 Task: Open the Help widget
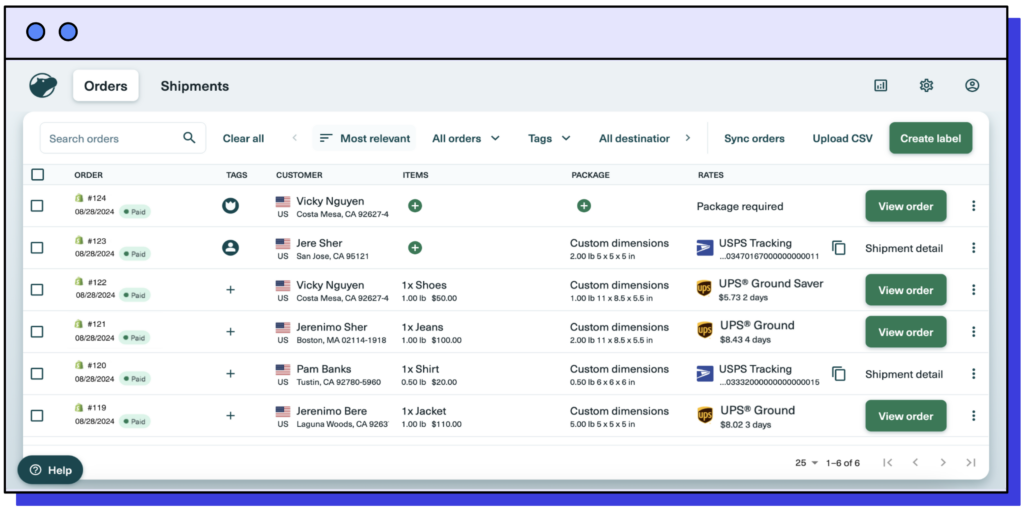(x=50, y=470)
